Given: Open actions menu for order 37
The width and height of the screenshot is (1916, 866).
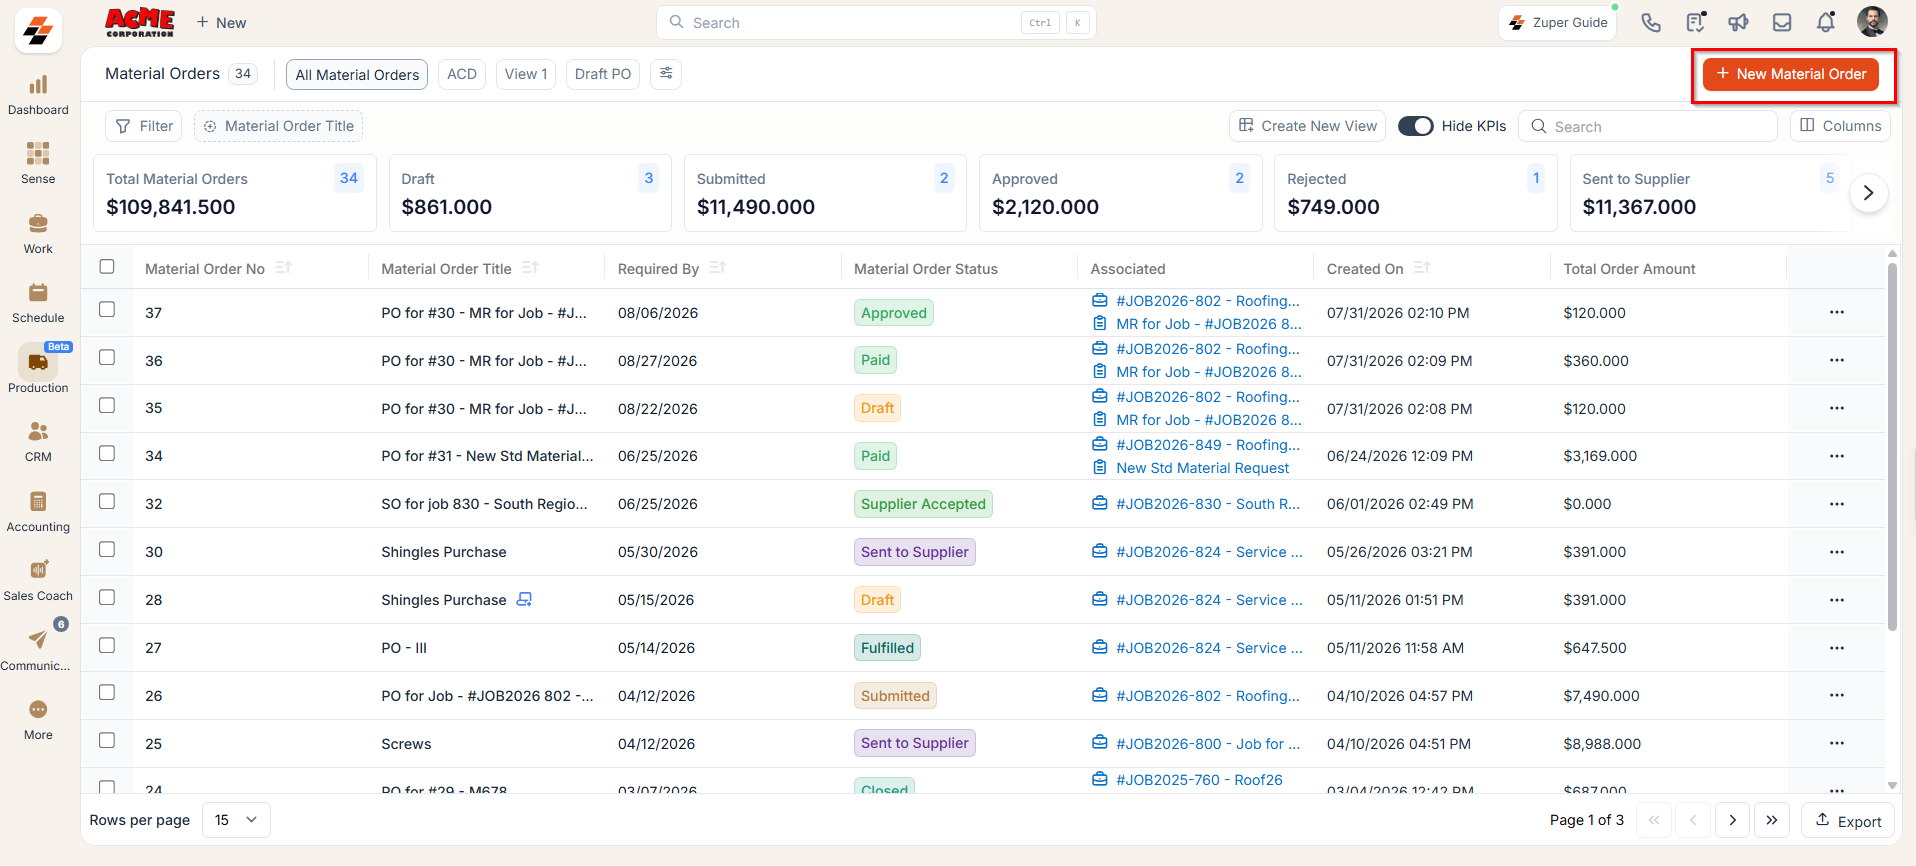Looking at the screenshot, I should pos(1837,312).
